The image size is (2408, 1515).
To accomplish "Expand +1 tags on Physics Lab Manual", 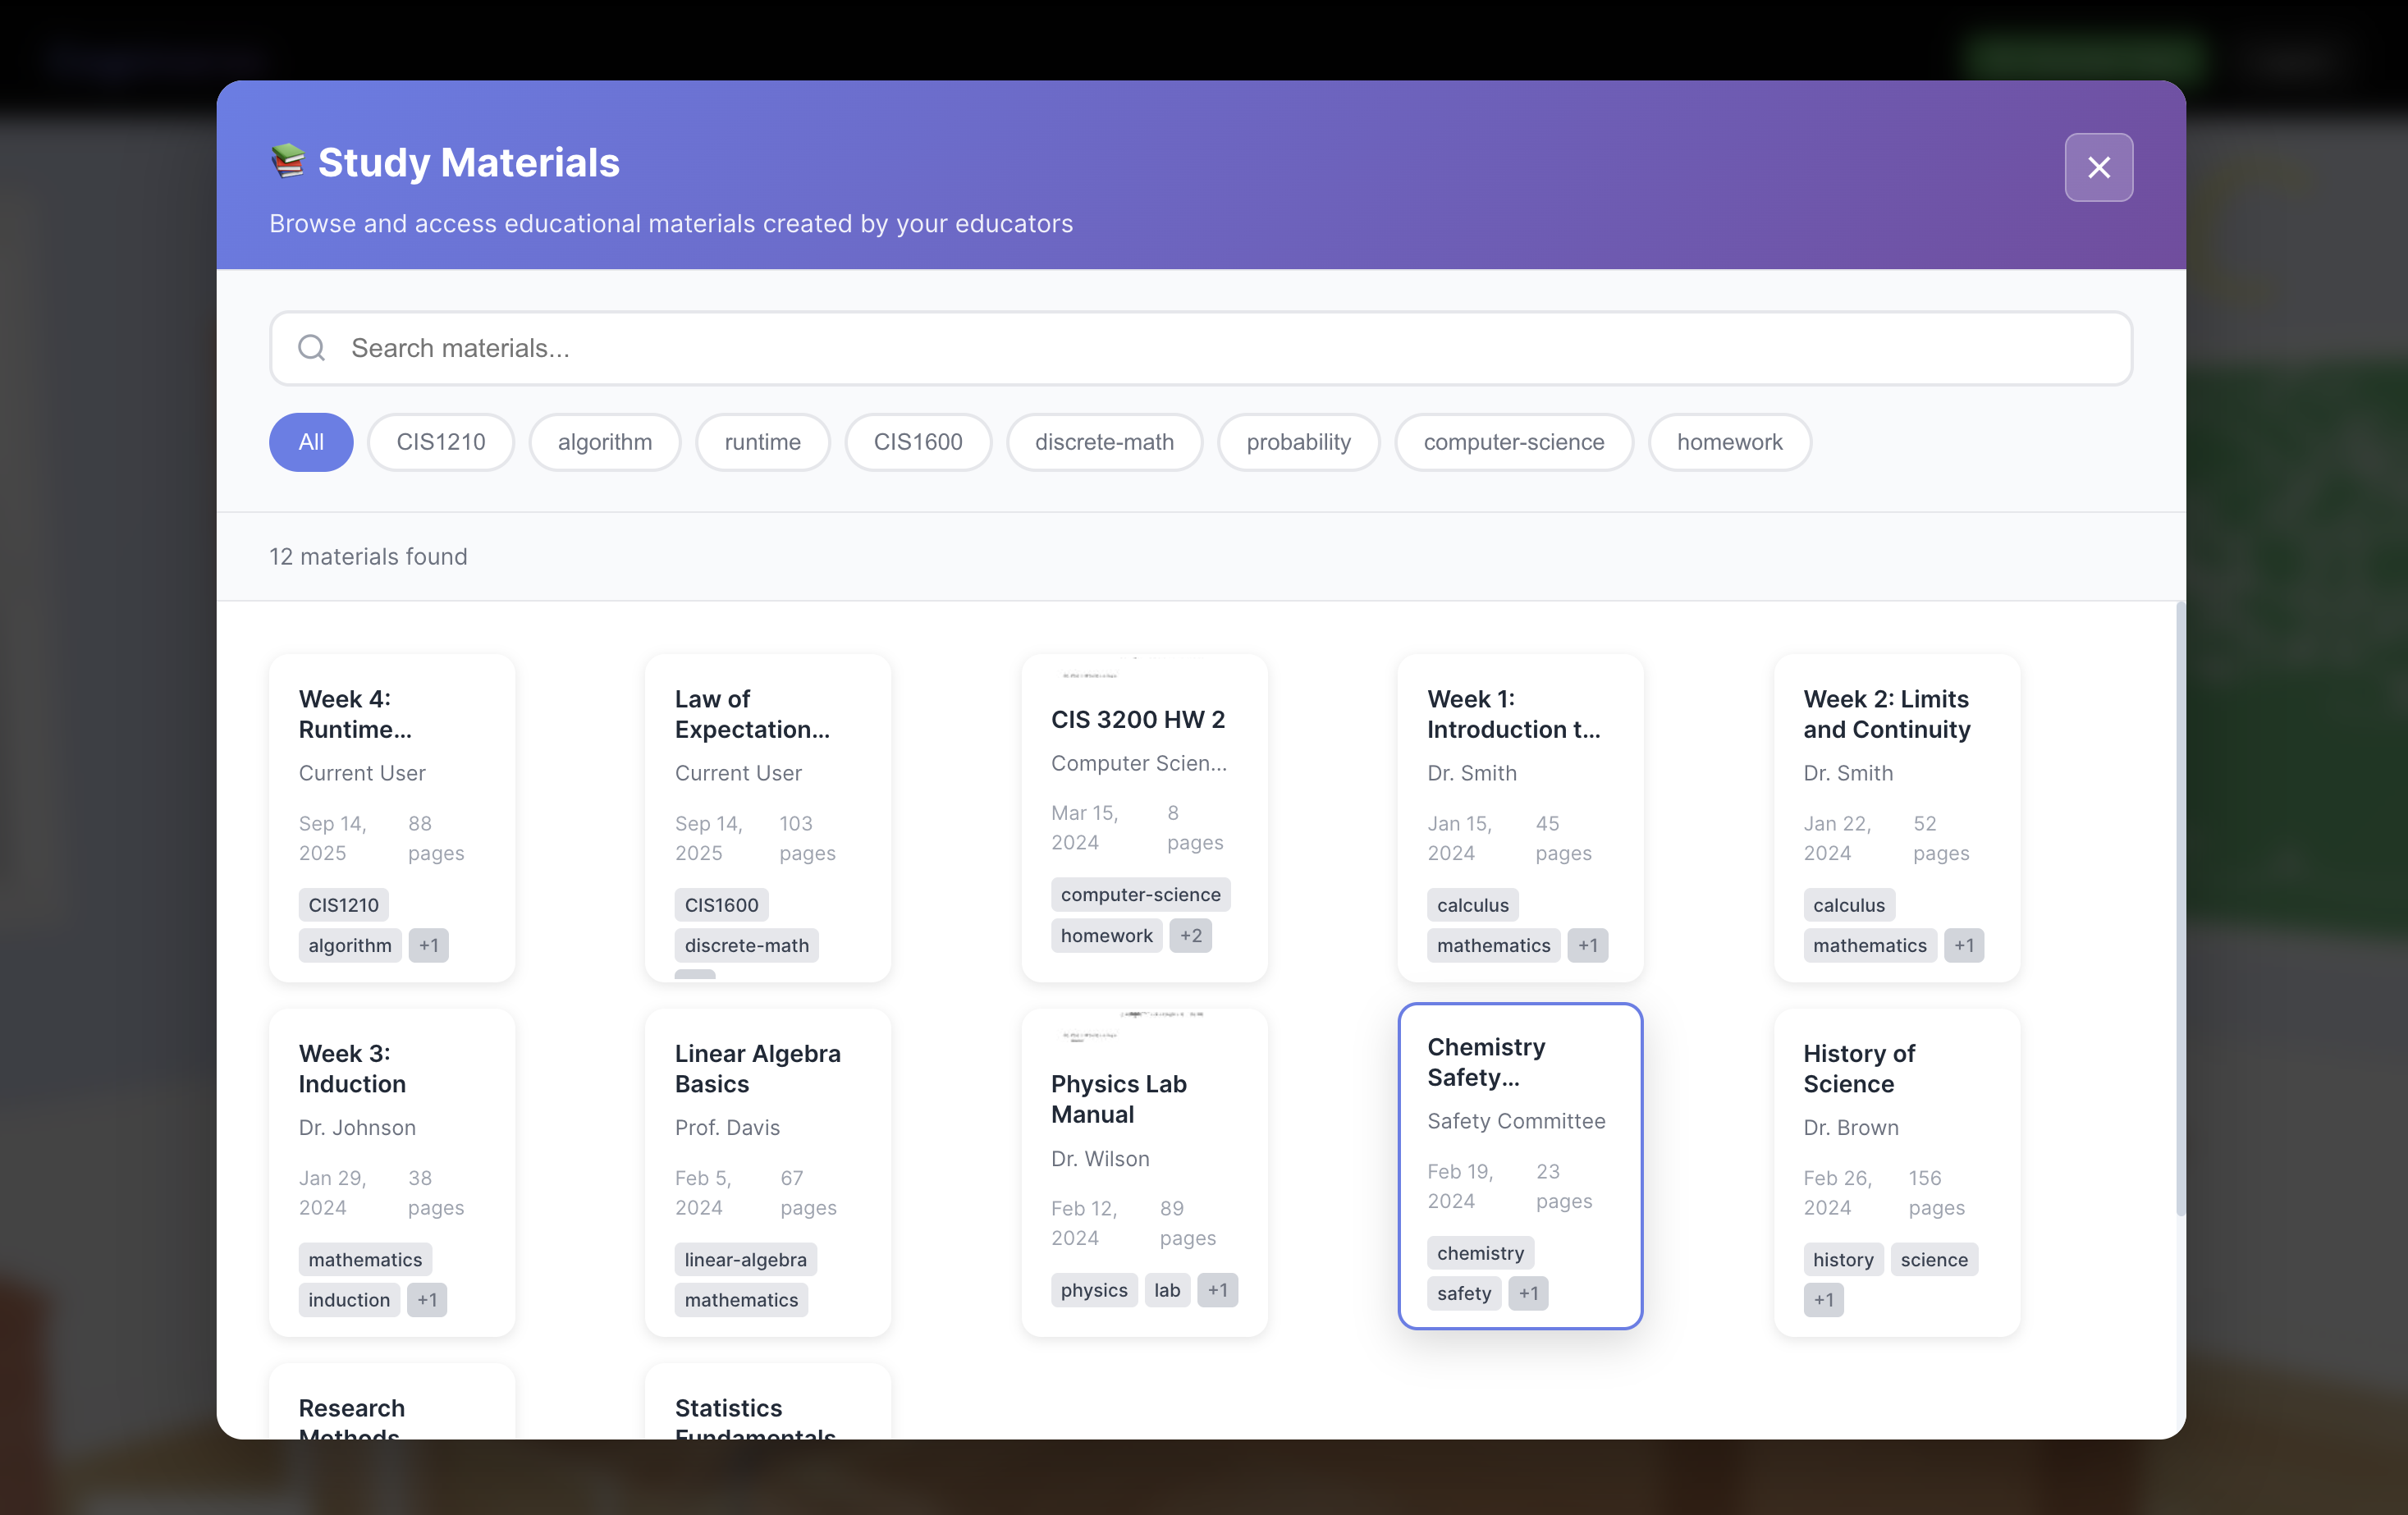I will point(1217,1290).
